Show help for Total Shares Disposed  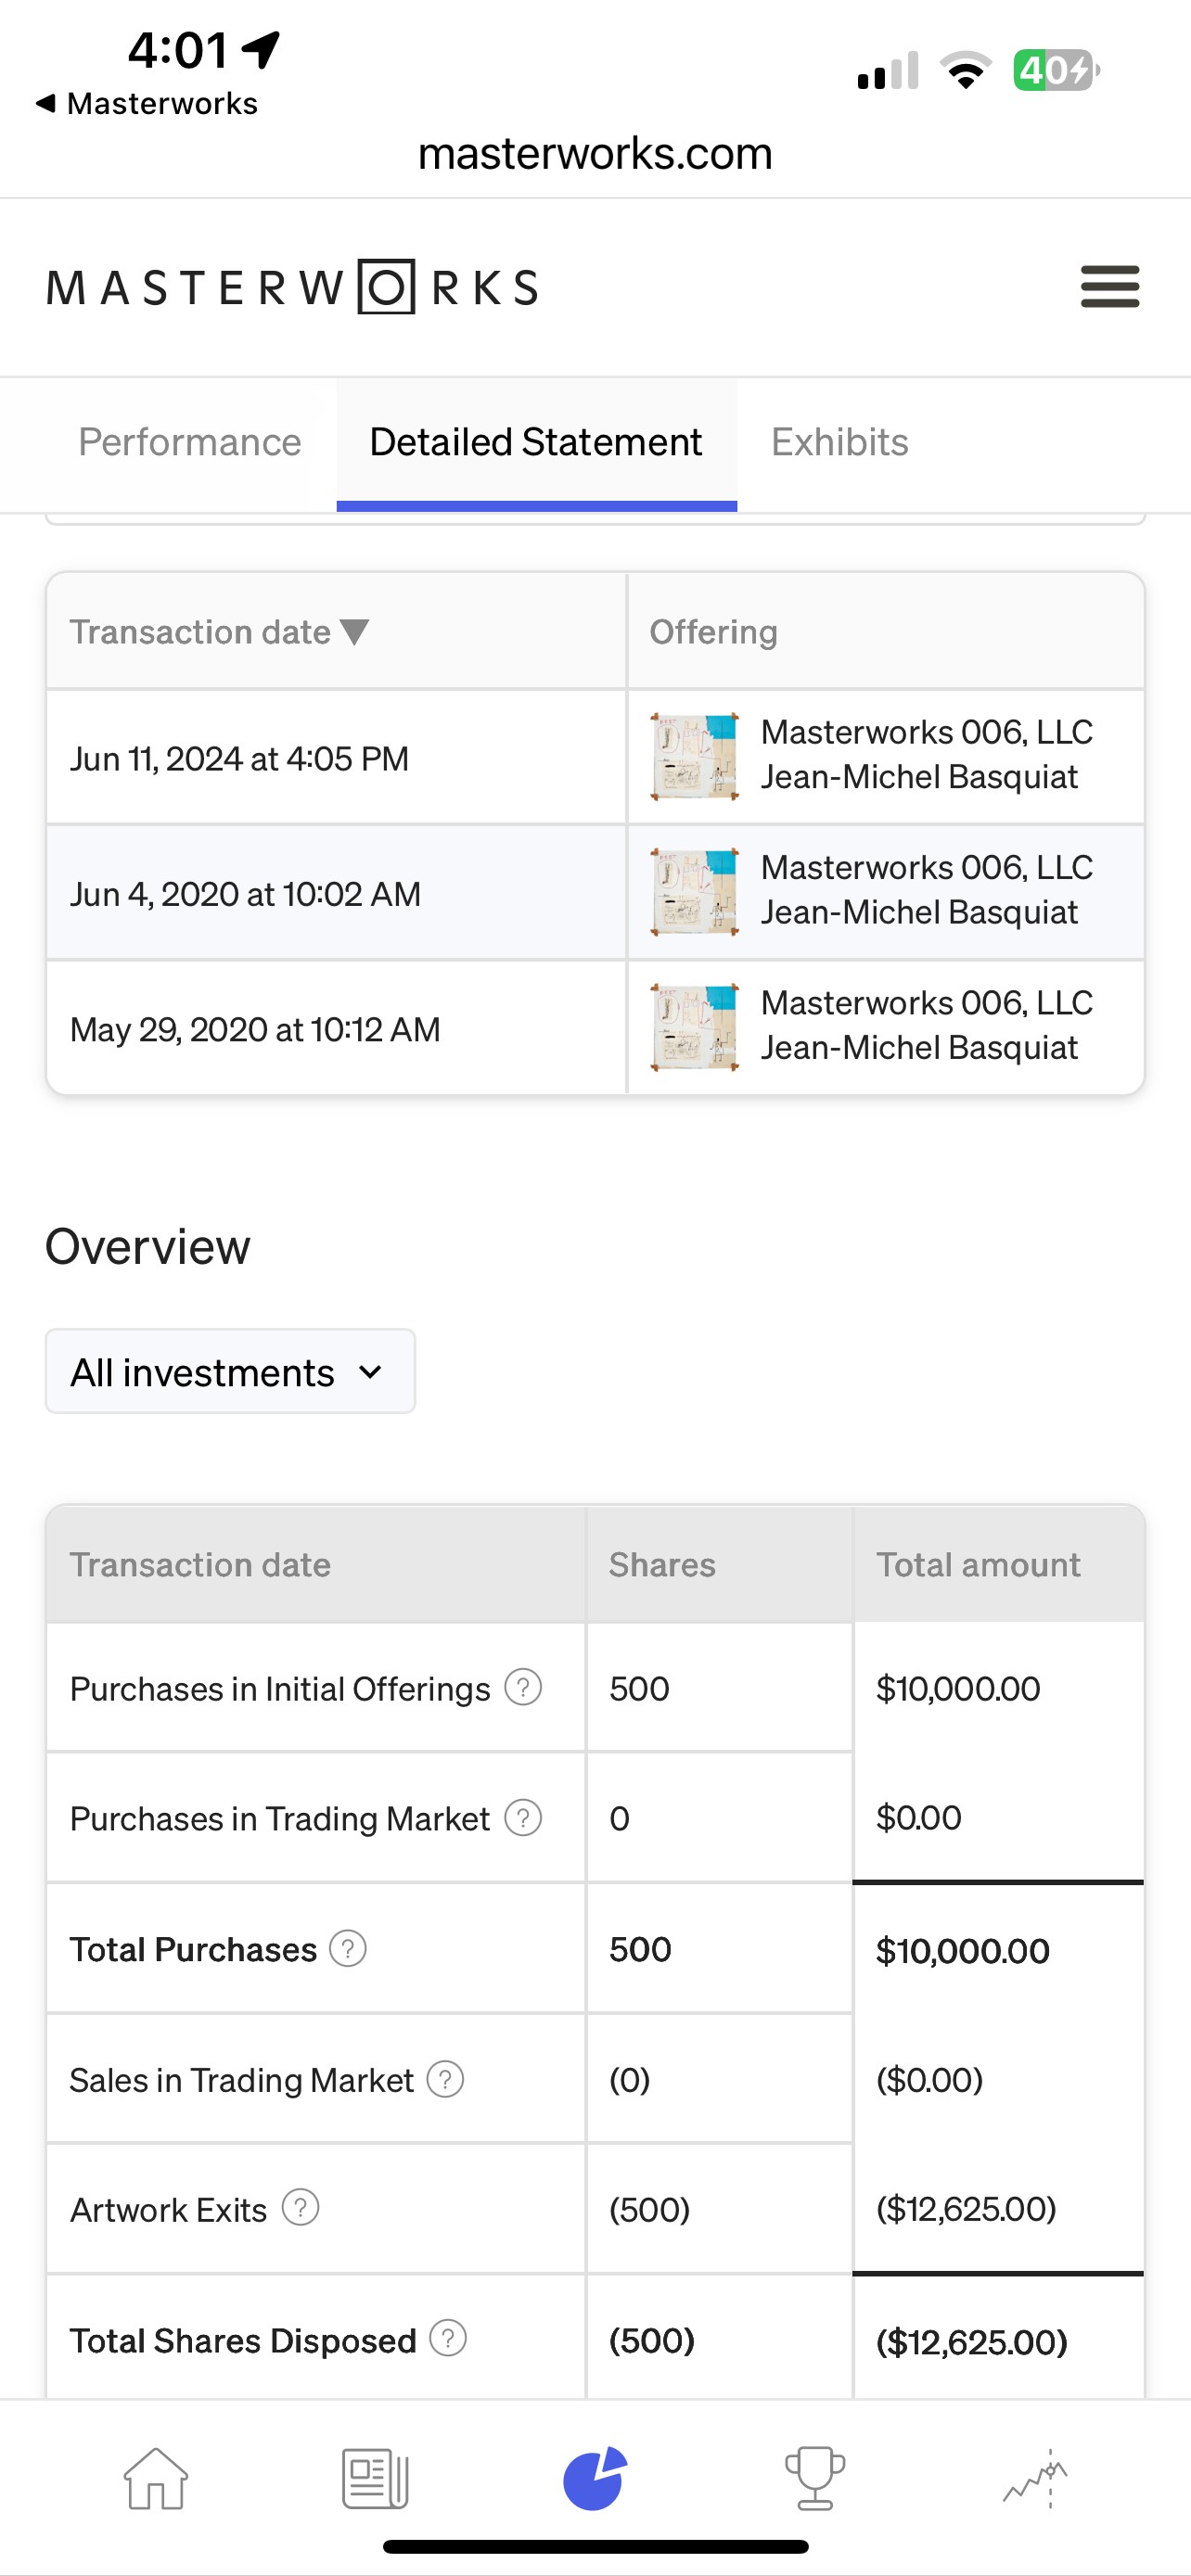click(448, 2339)
